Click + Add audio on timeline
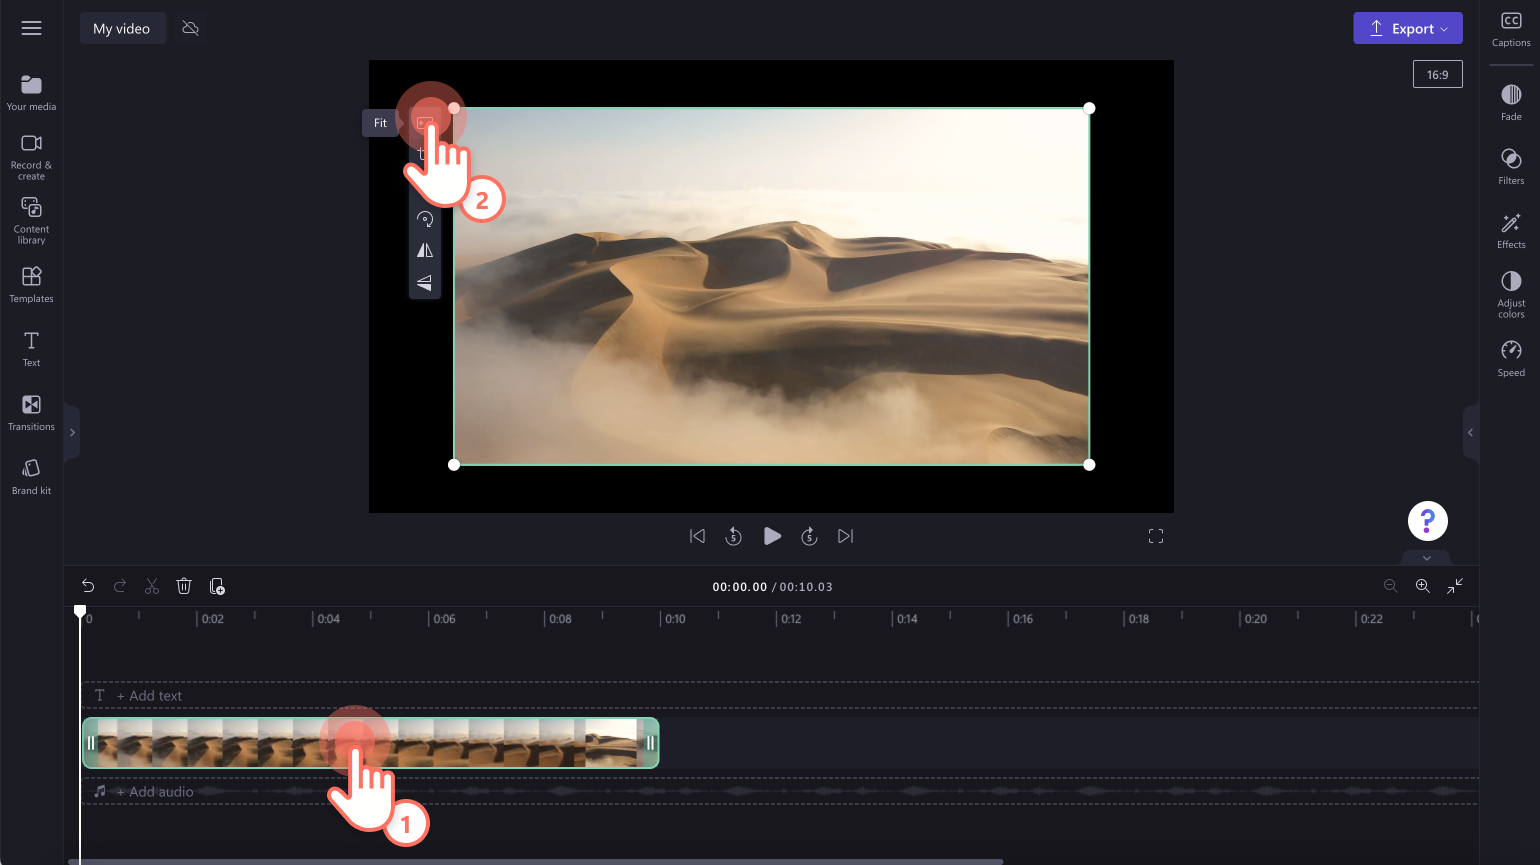Viewport: 1540px width, 865px height. (x=154, y=792)
